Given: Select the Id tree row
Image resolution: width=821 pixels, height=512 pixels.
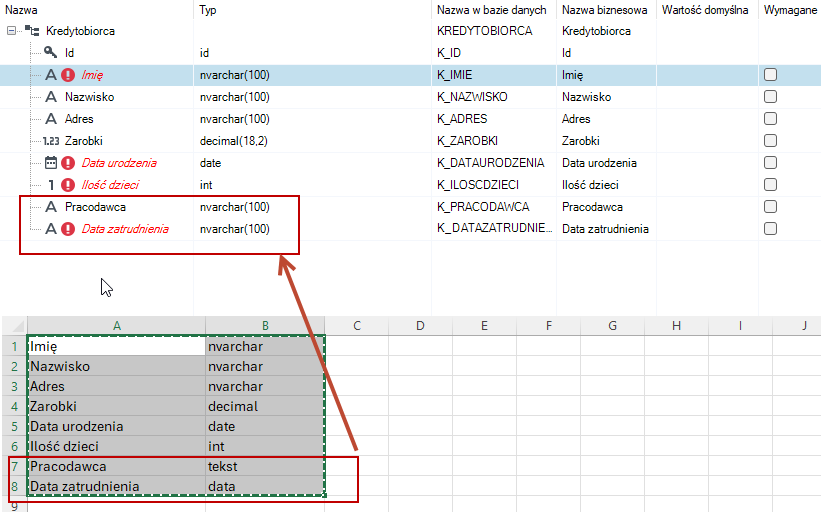Looking at the screenshot, I should coord(410,53).
